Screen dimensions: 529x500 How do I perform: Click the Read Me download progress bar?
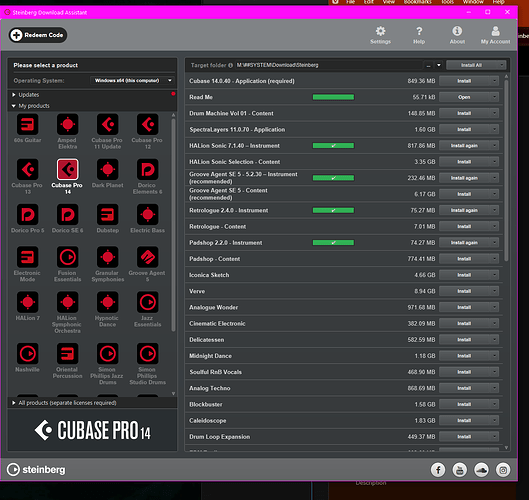pyautogui.click(x=333, y=97)
